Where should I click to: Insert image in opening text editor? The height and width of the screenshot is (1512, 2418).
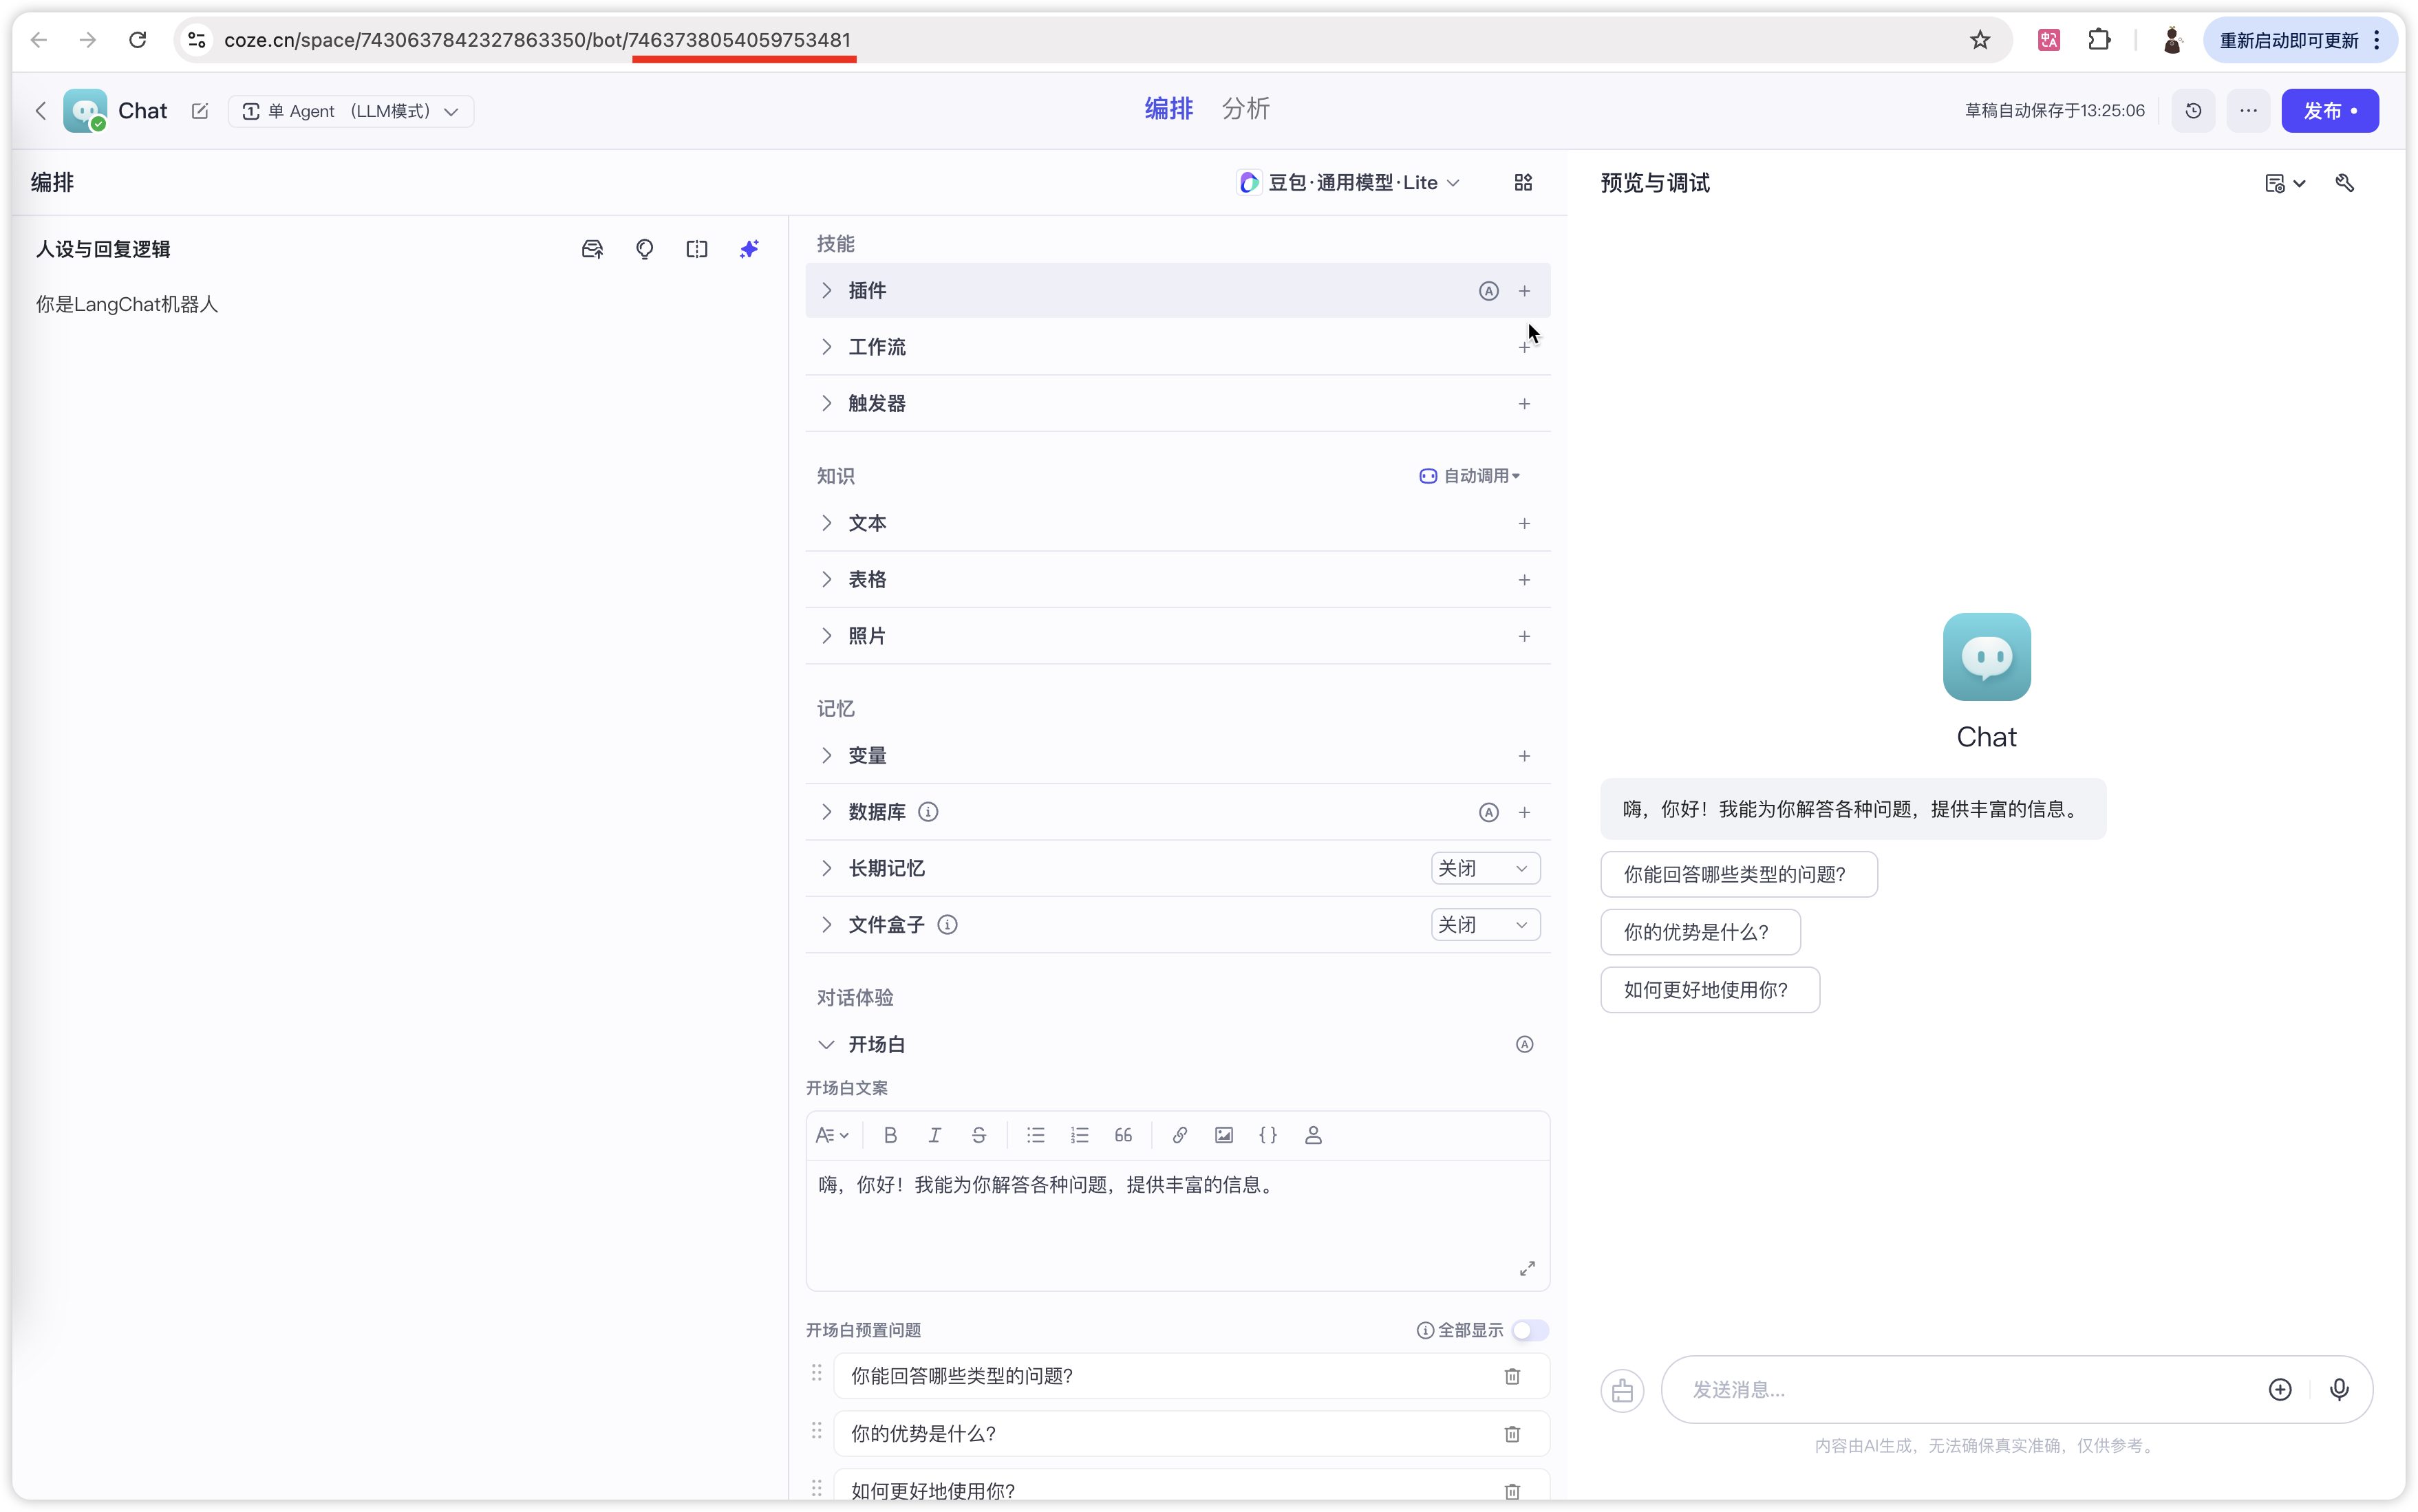click(1223, 1135)
